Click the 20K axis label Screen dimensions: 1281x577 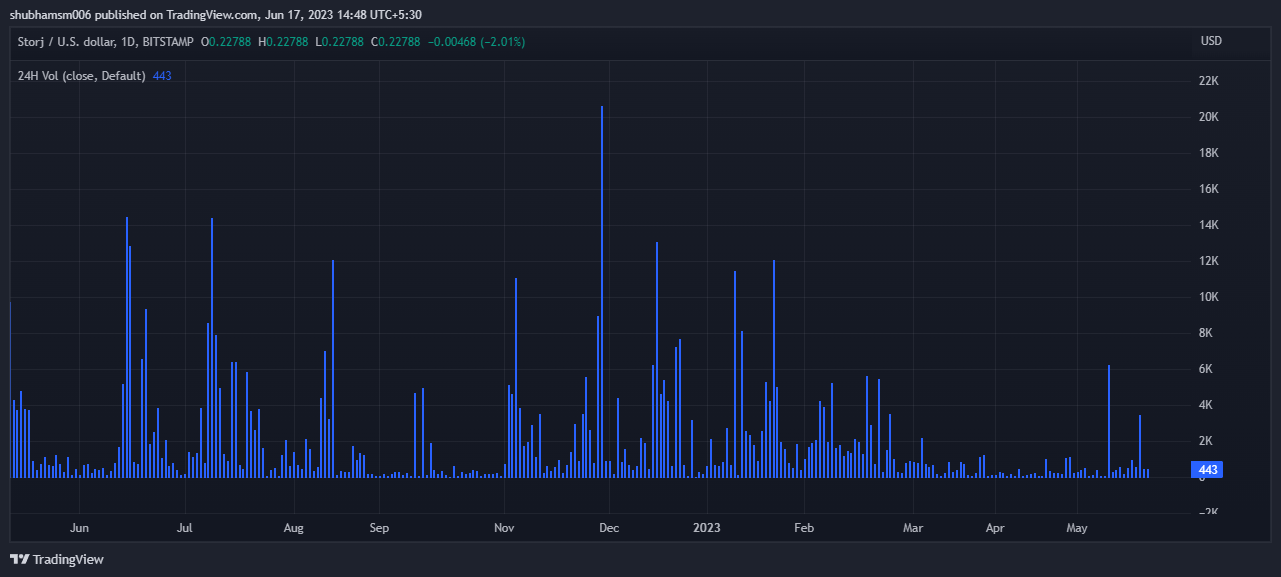(x=1208, y=117)
